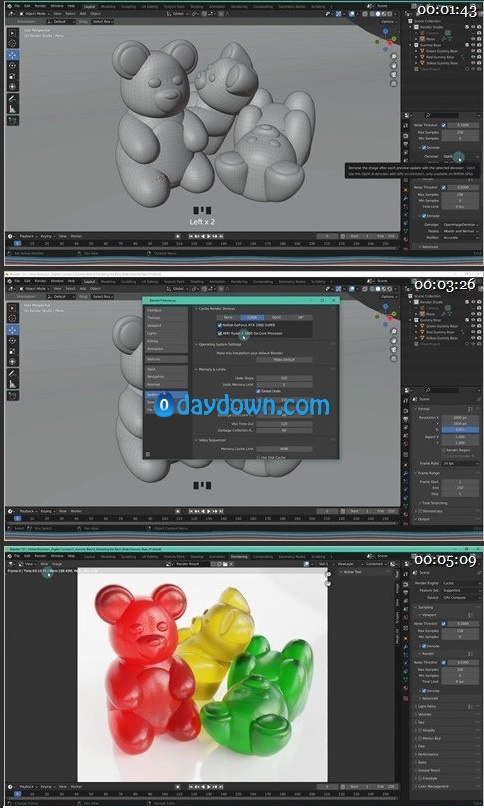Select the Move tool in 00:01:43 frame

(x=12, y=55)
